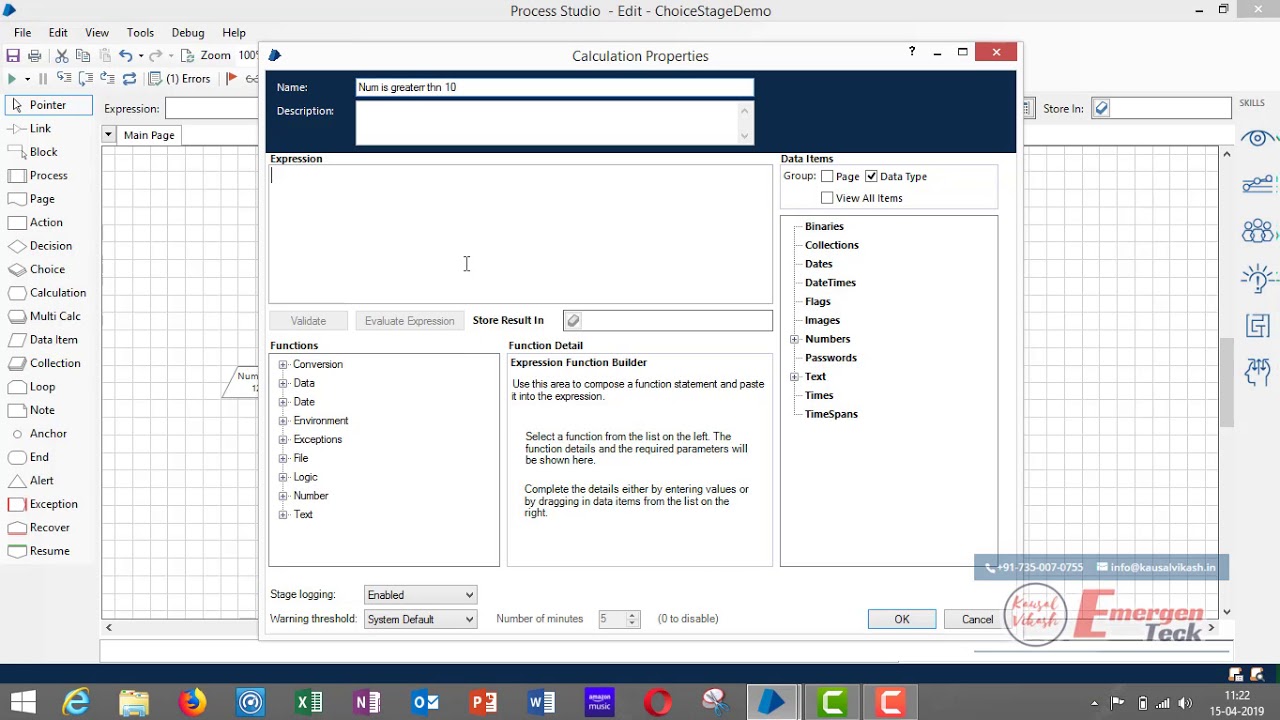Select the Collection stage tool
The image size is (1280, 720).
point(55,363)
